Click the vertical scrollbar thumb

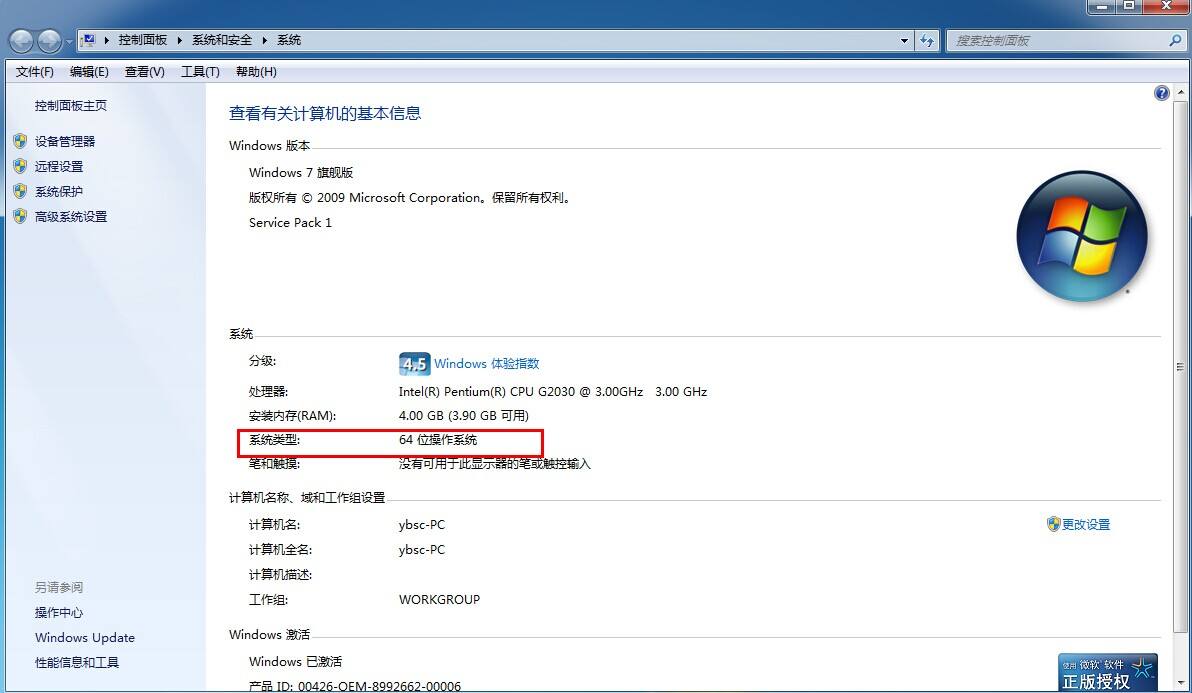coord(1180,366)
